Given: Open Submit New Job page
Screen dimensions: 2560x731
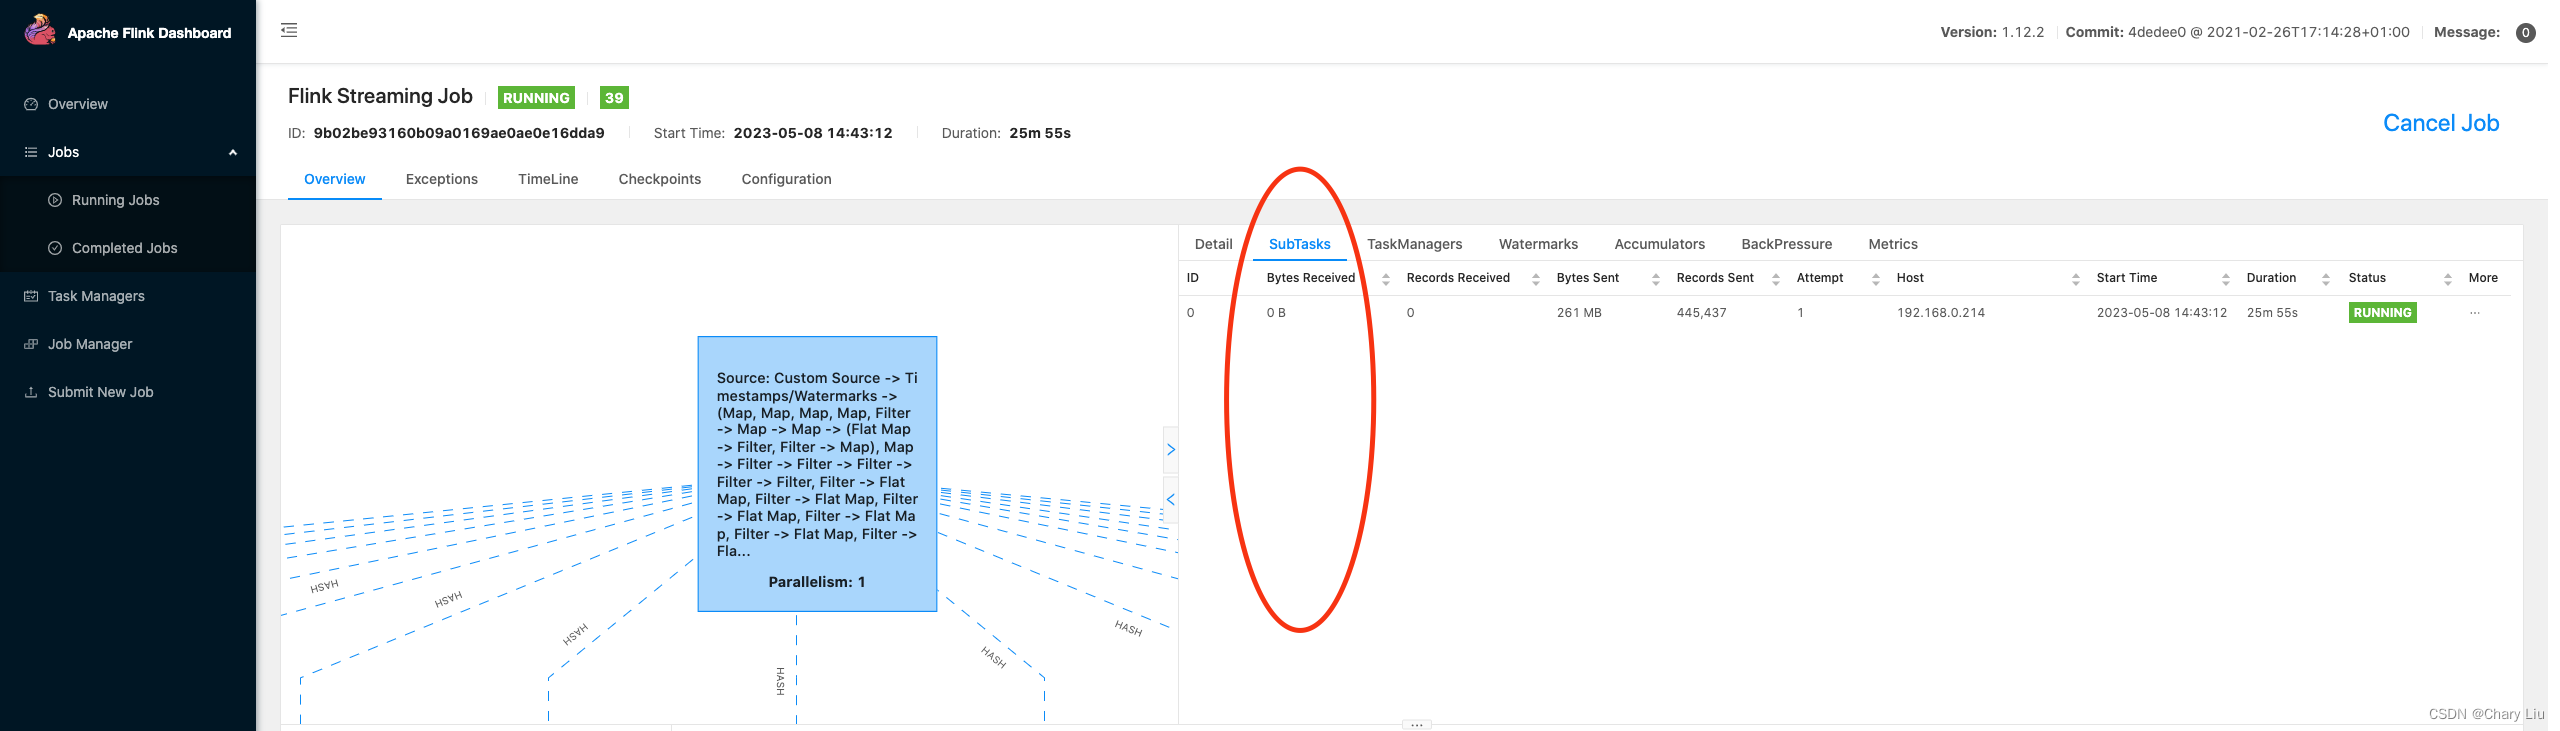Looking at the screenshot, I should pos(100,392).
